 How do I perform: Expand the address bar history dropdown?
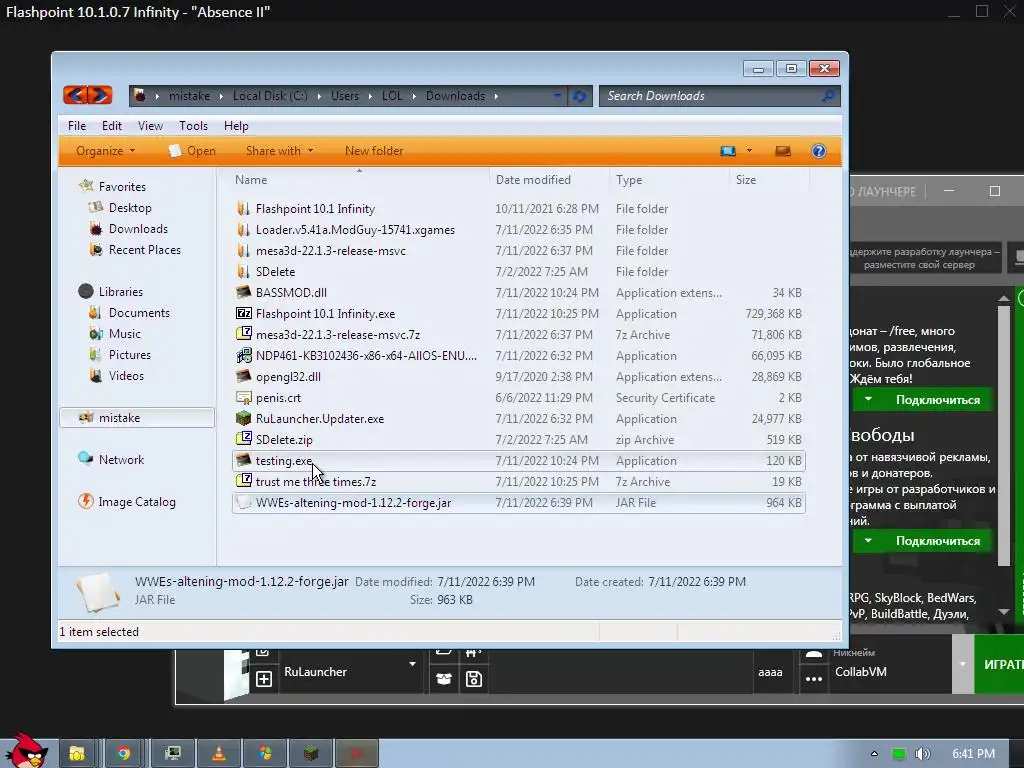557,96
